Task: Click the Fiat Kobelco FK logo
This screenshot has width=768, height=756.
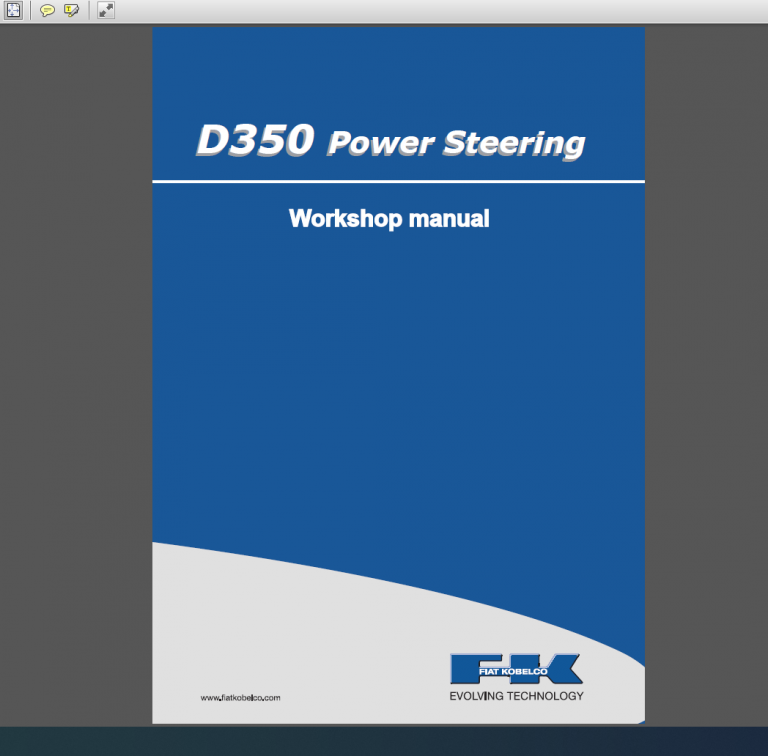Action: point(516,668)
